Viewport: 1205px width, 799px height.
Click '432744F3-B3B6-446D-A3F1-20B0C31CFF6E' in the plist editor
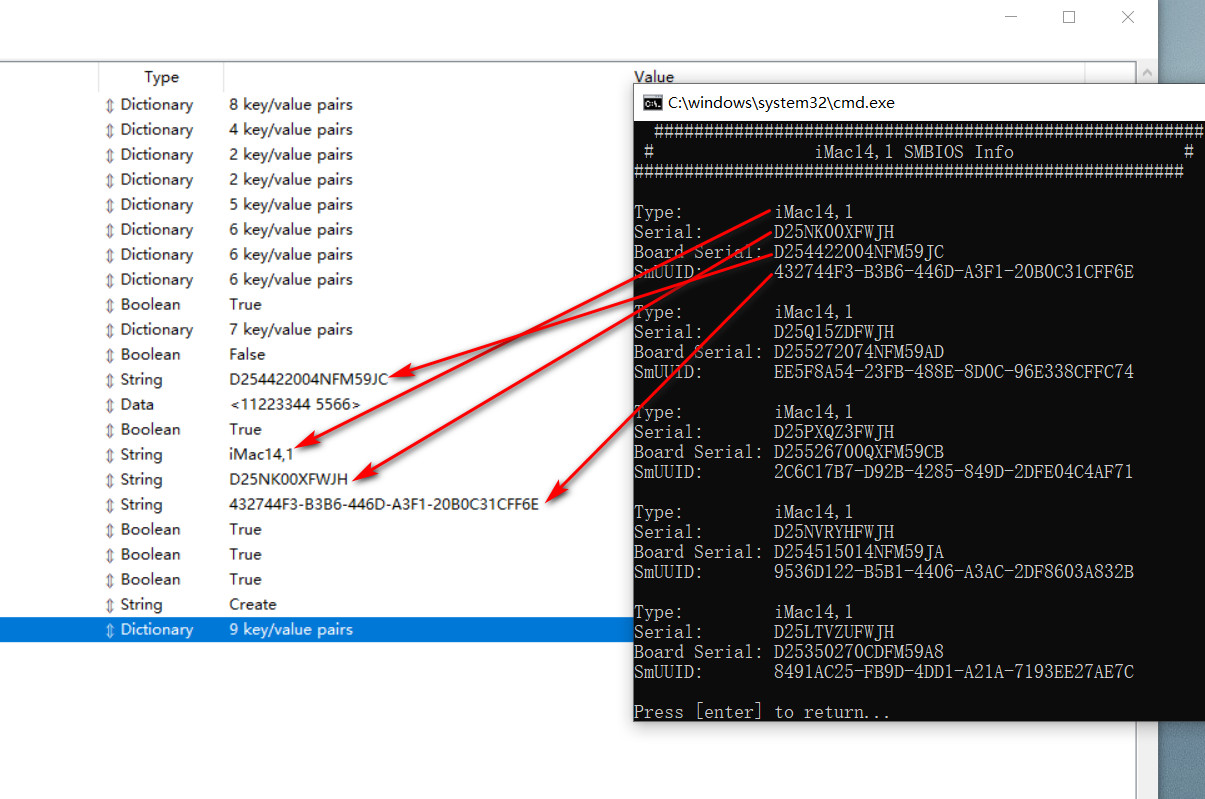[384, 505]
